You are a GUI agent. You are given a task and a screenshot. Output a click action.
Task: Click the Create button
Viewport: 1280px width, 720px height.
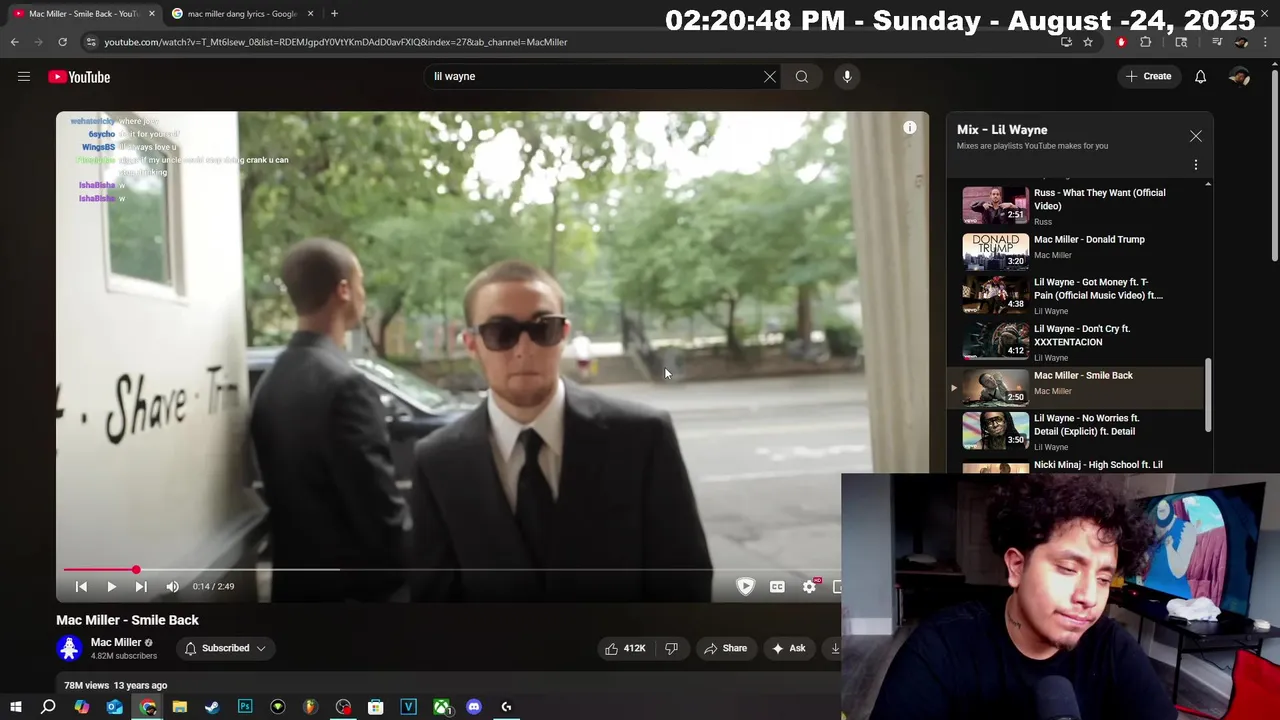point(1148,76)
